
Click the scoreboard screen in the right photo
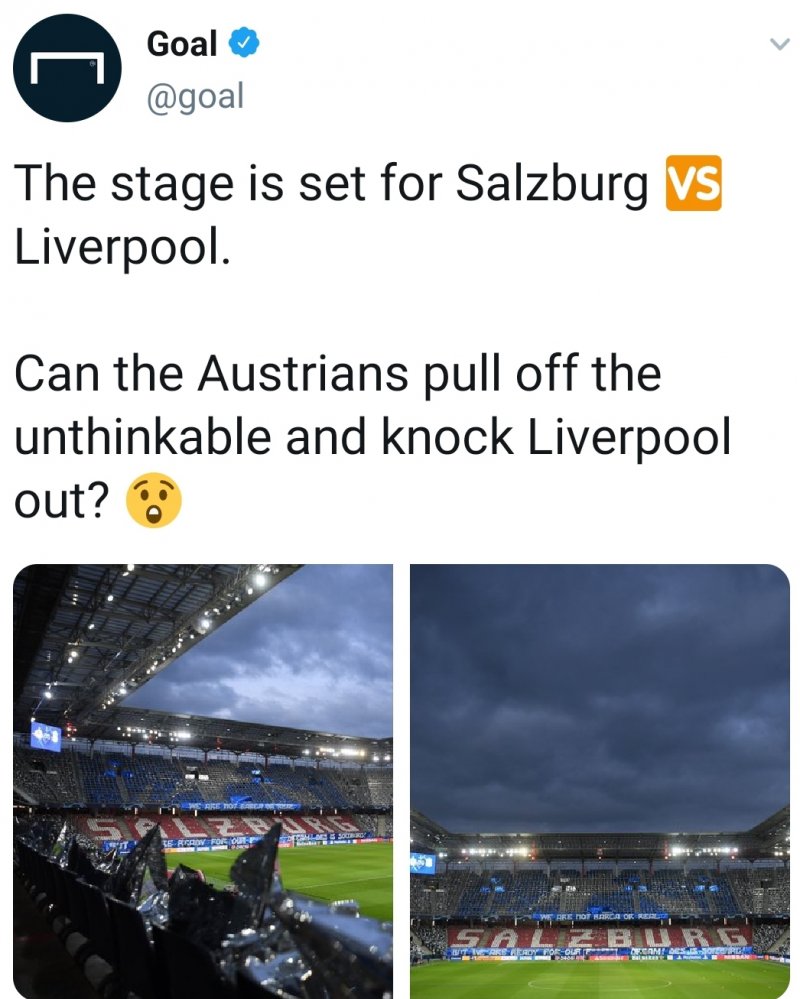click(x=423, y=863)
